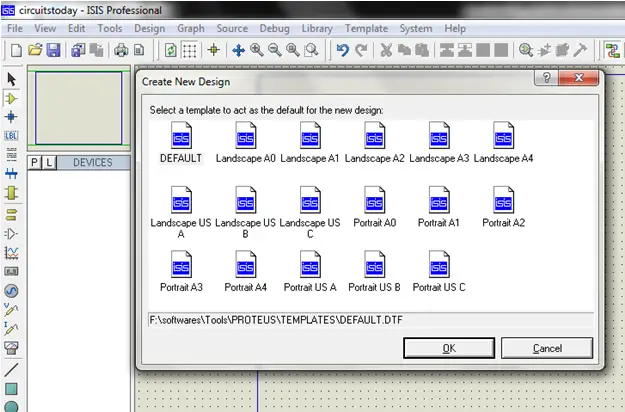Select the Landscape A0 template

pyautogui.click(x=246, y=143)
